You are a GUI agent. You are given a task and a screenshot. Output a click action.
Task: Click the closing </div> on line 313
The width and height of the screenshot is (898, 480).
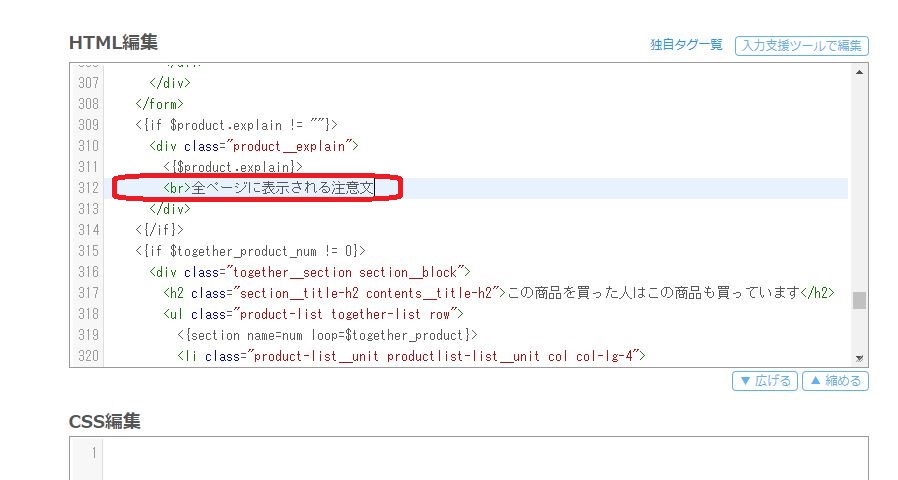pyautogui.click(x=170, y=209)
